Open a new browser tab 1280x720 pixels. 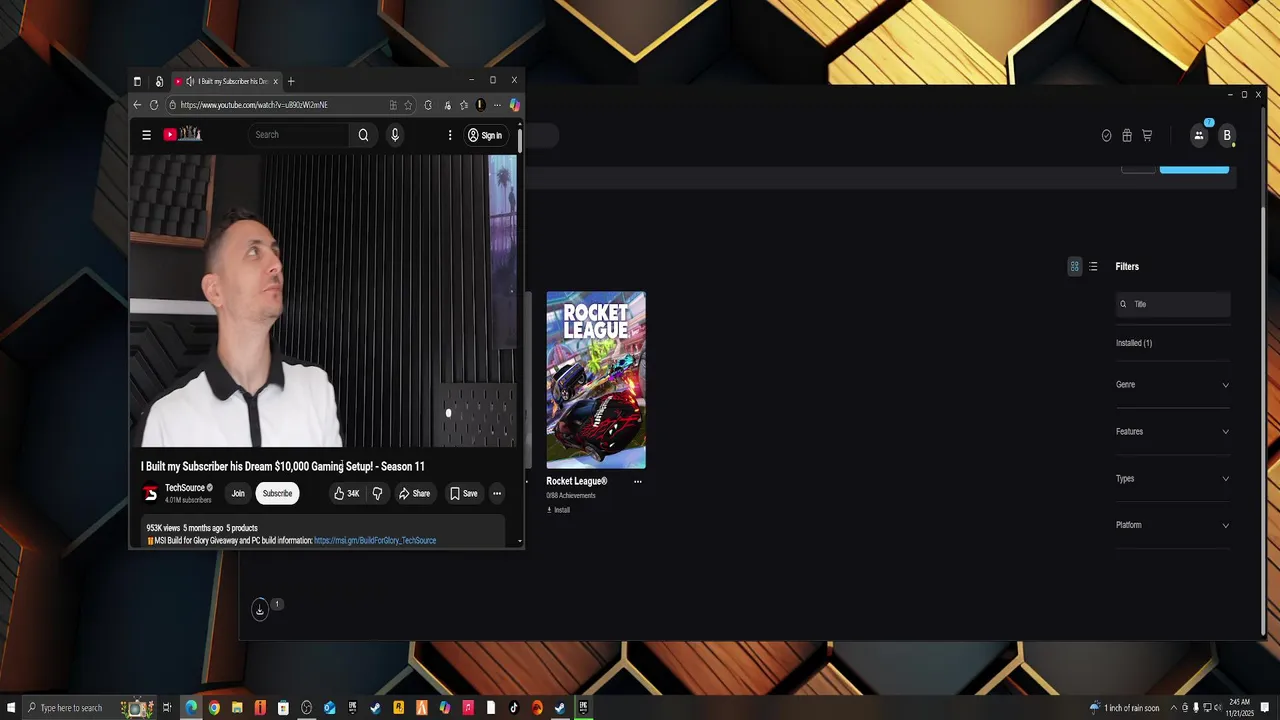click(291, 81)
